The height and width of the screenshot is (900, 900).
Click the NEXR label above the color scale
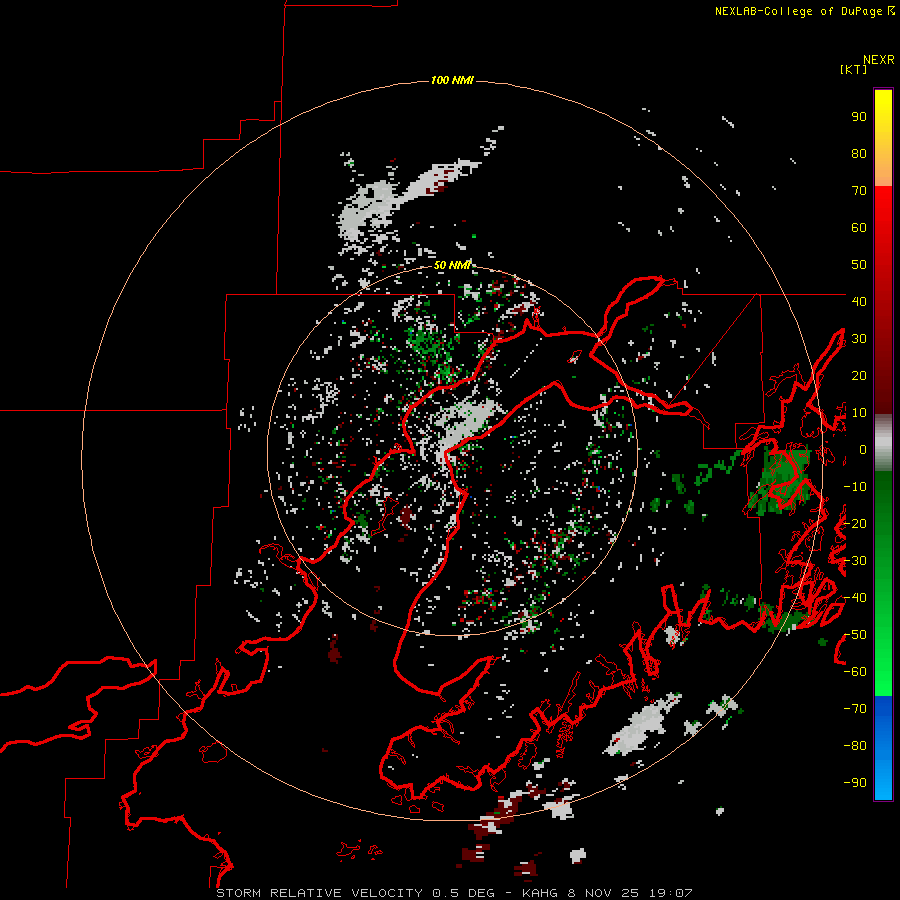point(879,60)
